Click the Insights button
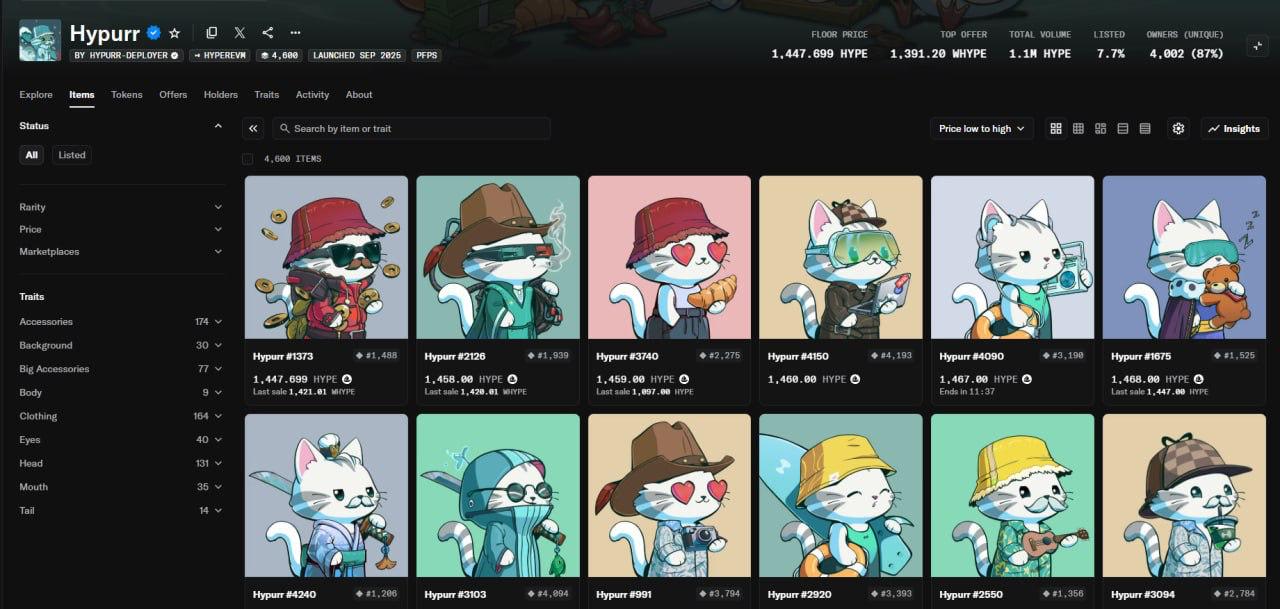This screenshot has width=1280, height=609. tap(1234, 129)
